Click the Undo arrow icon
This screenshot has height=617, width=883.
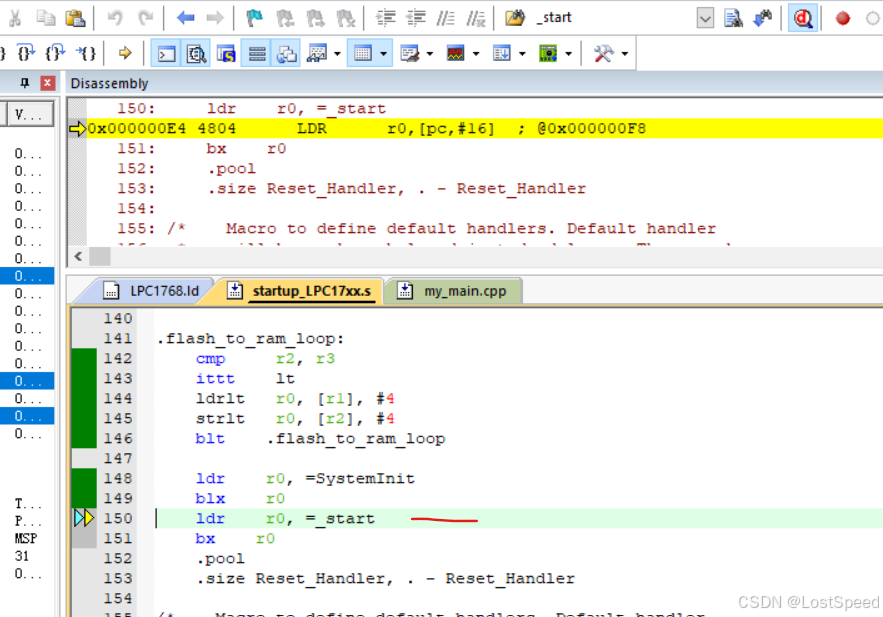(115, 18)
